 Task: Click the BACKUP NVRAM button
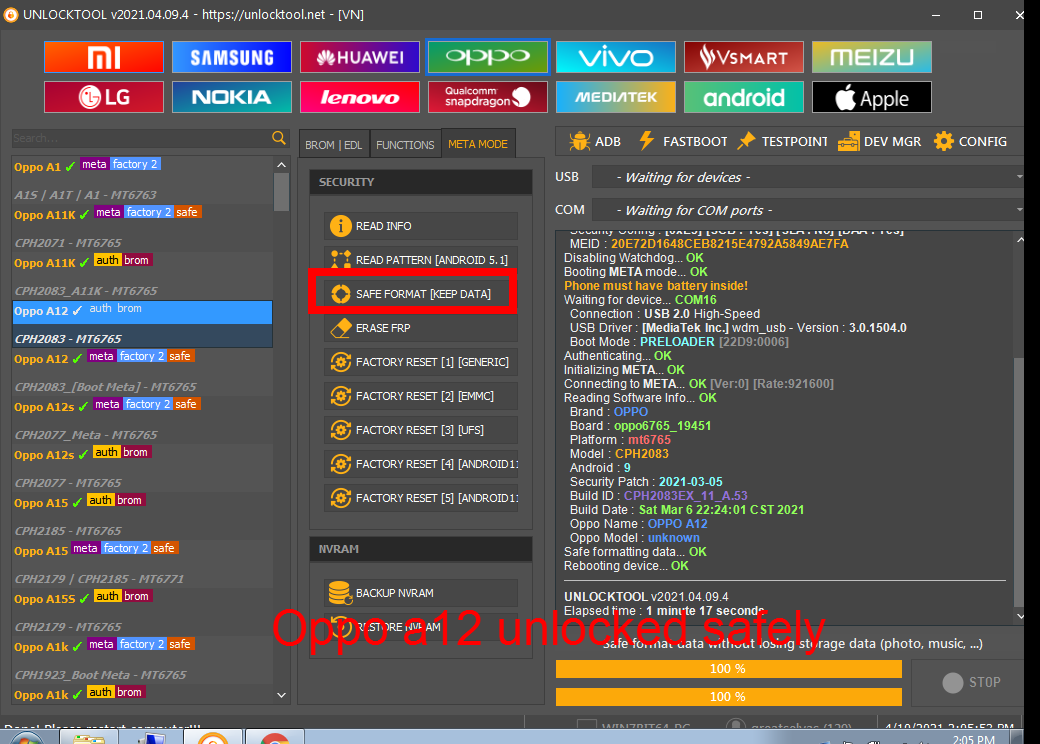421,593
